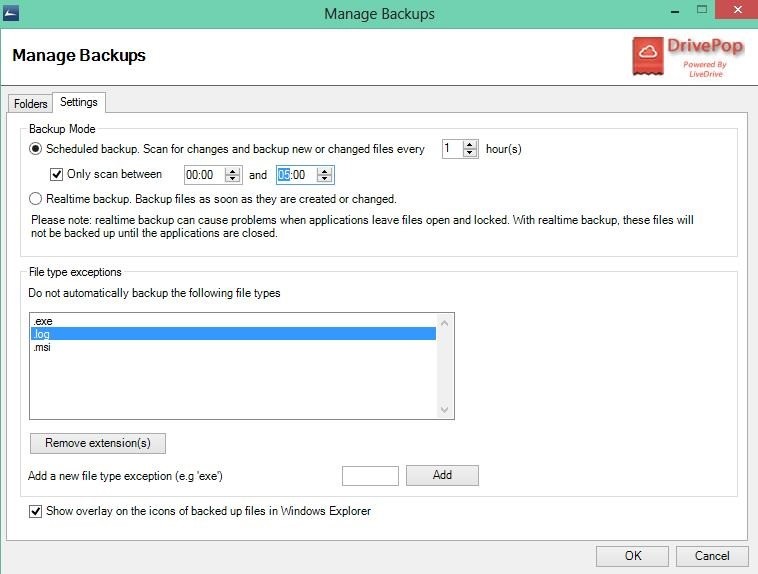Select the Scheduled backup radio button
The width and height of the screenshot is (758, 574).
35,149
